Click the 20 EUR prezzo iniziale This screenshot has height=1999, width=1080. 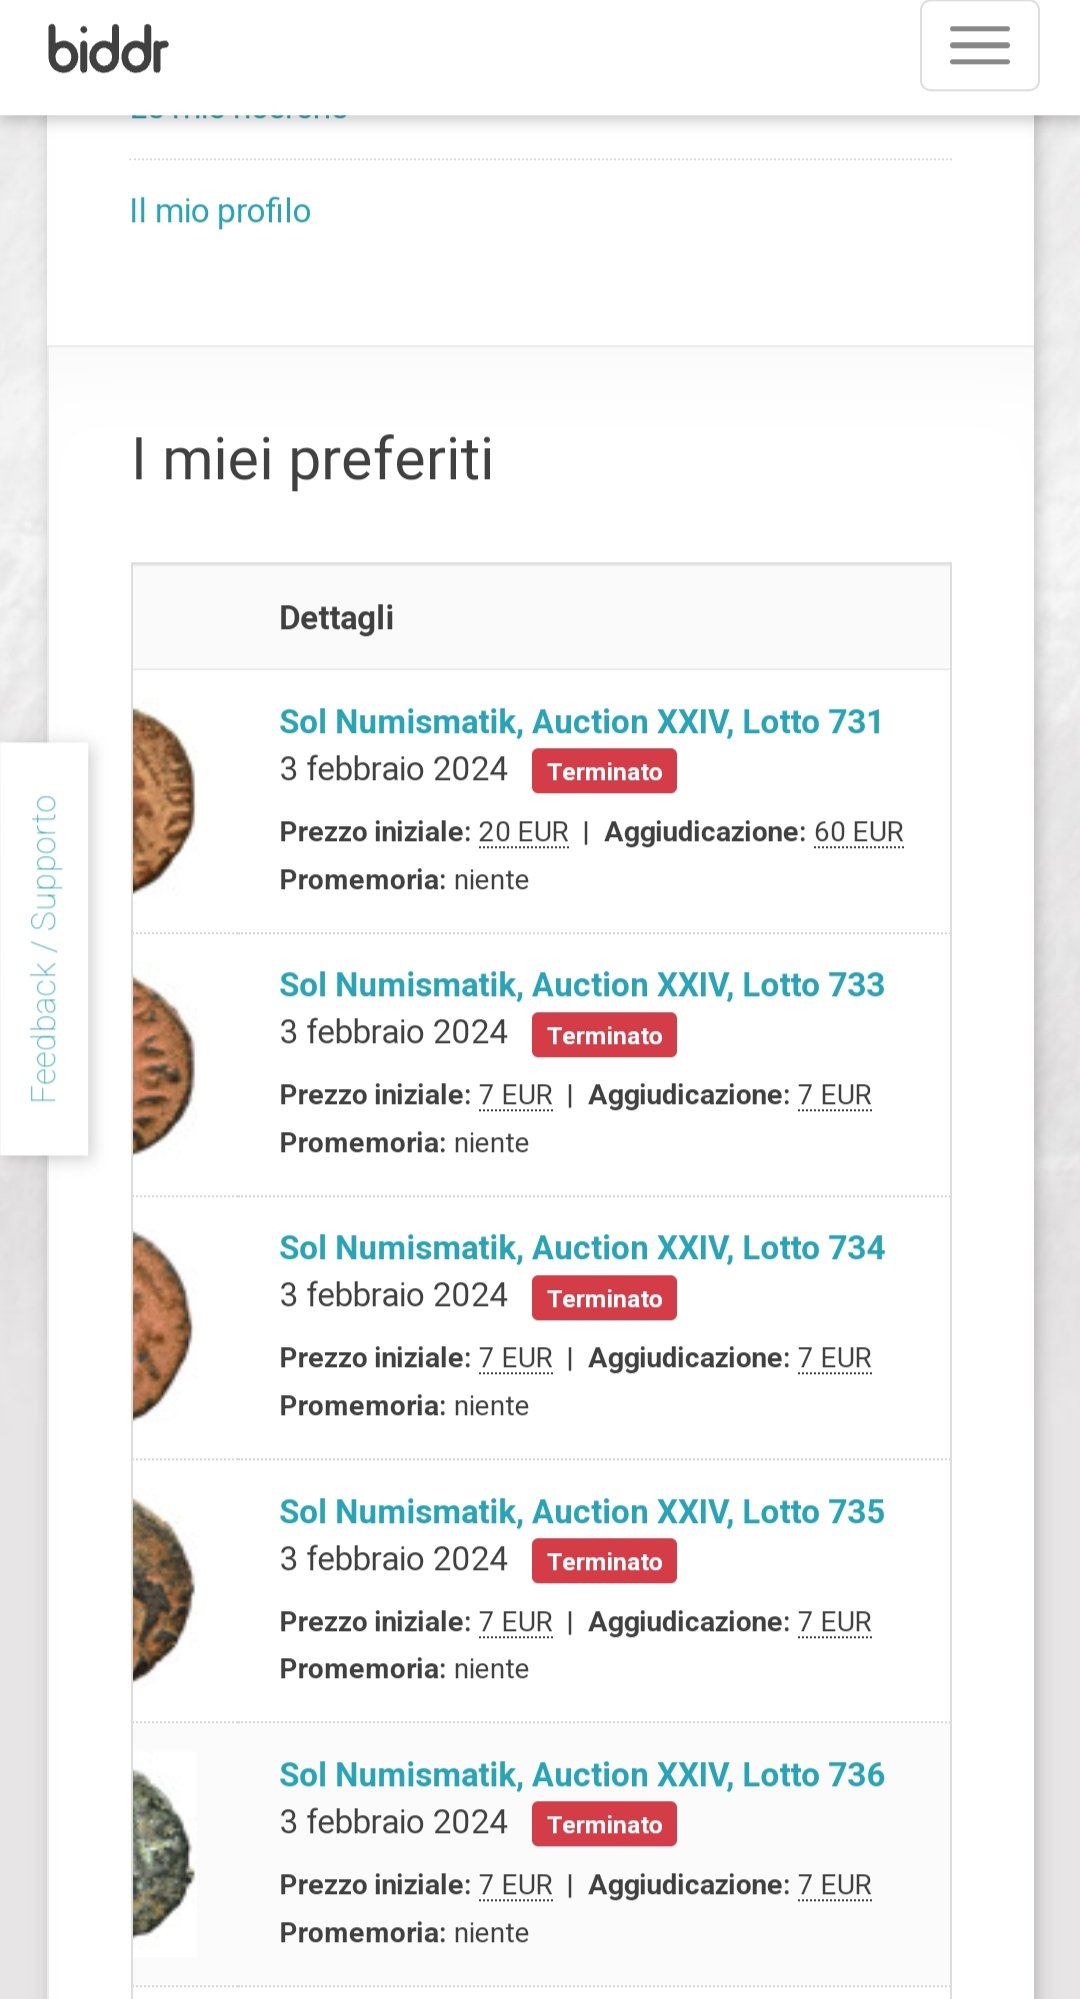click(523, 832)
